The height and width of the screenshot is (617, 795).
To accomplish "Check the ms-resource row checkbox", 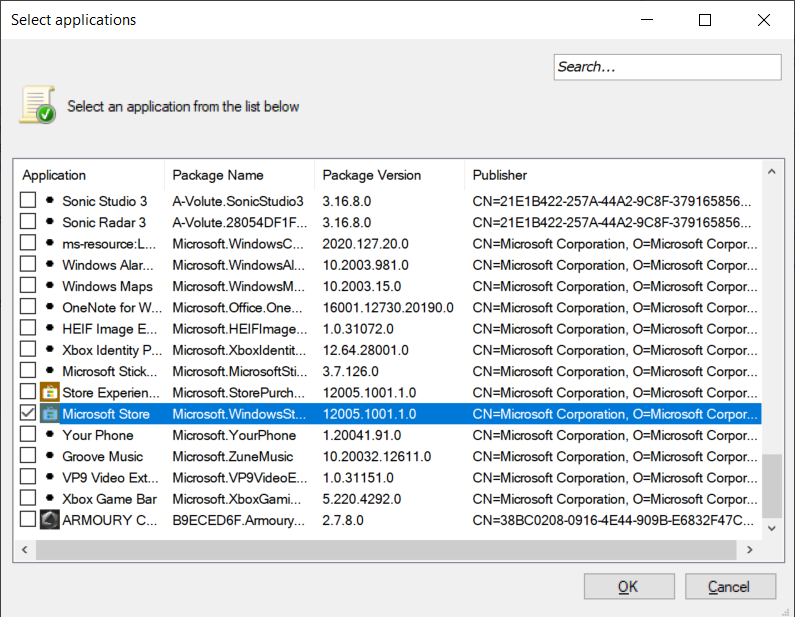I will (28, 243).
